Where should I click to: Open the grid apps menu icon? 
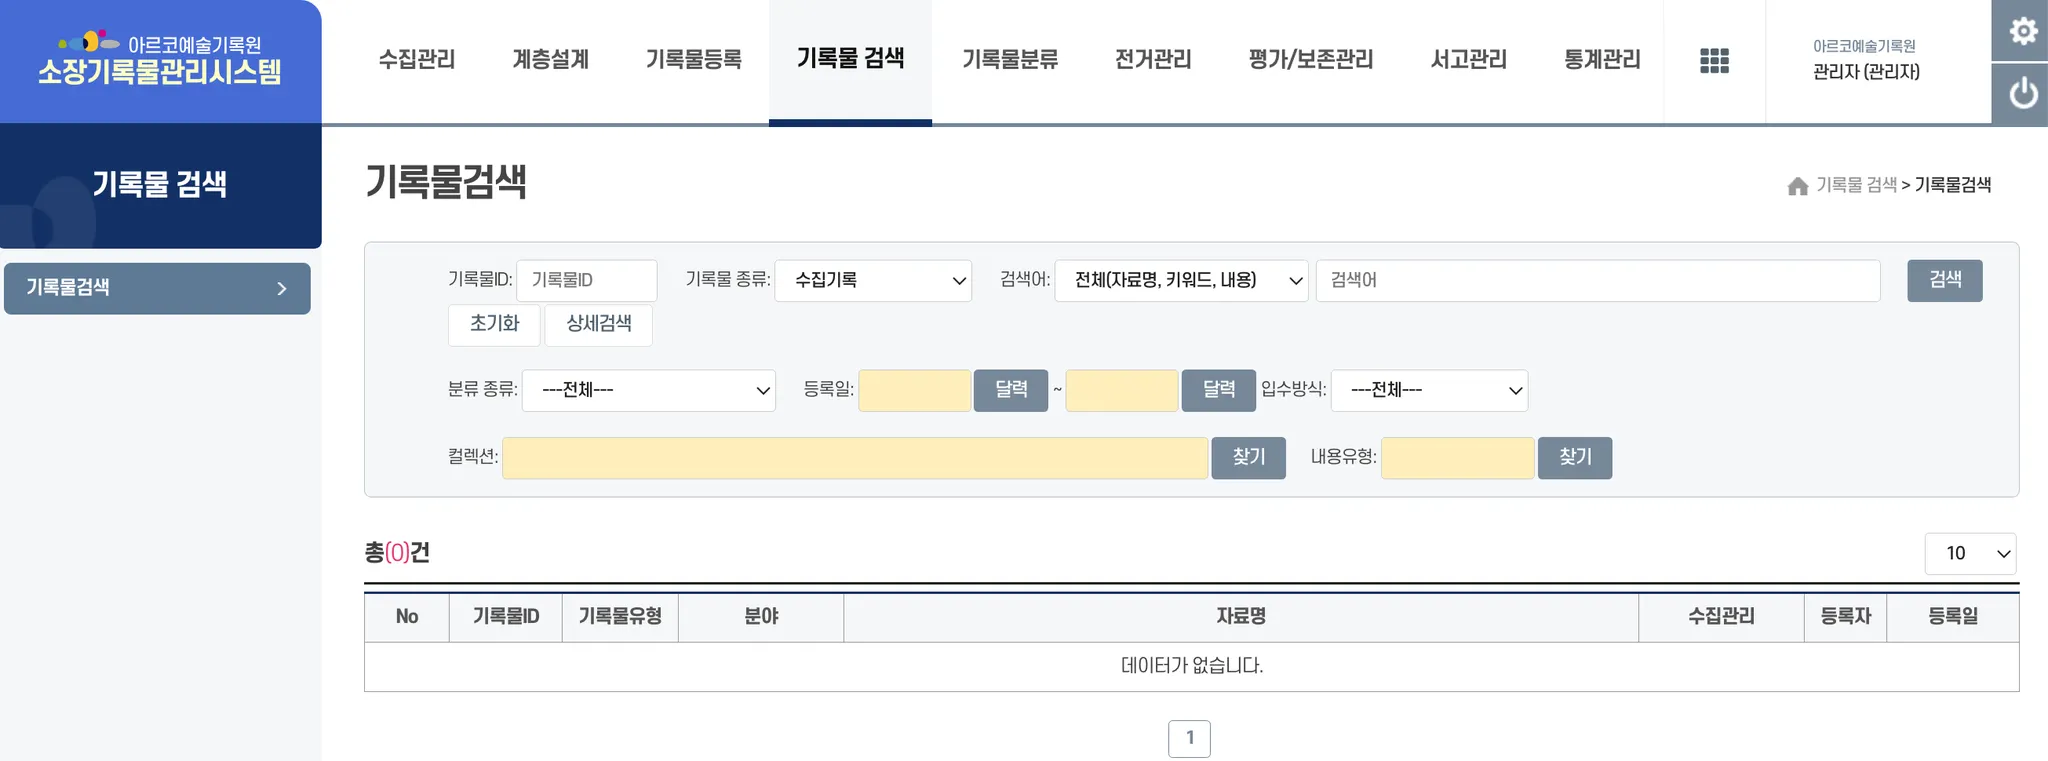[x=1714, y=61]
